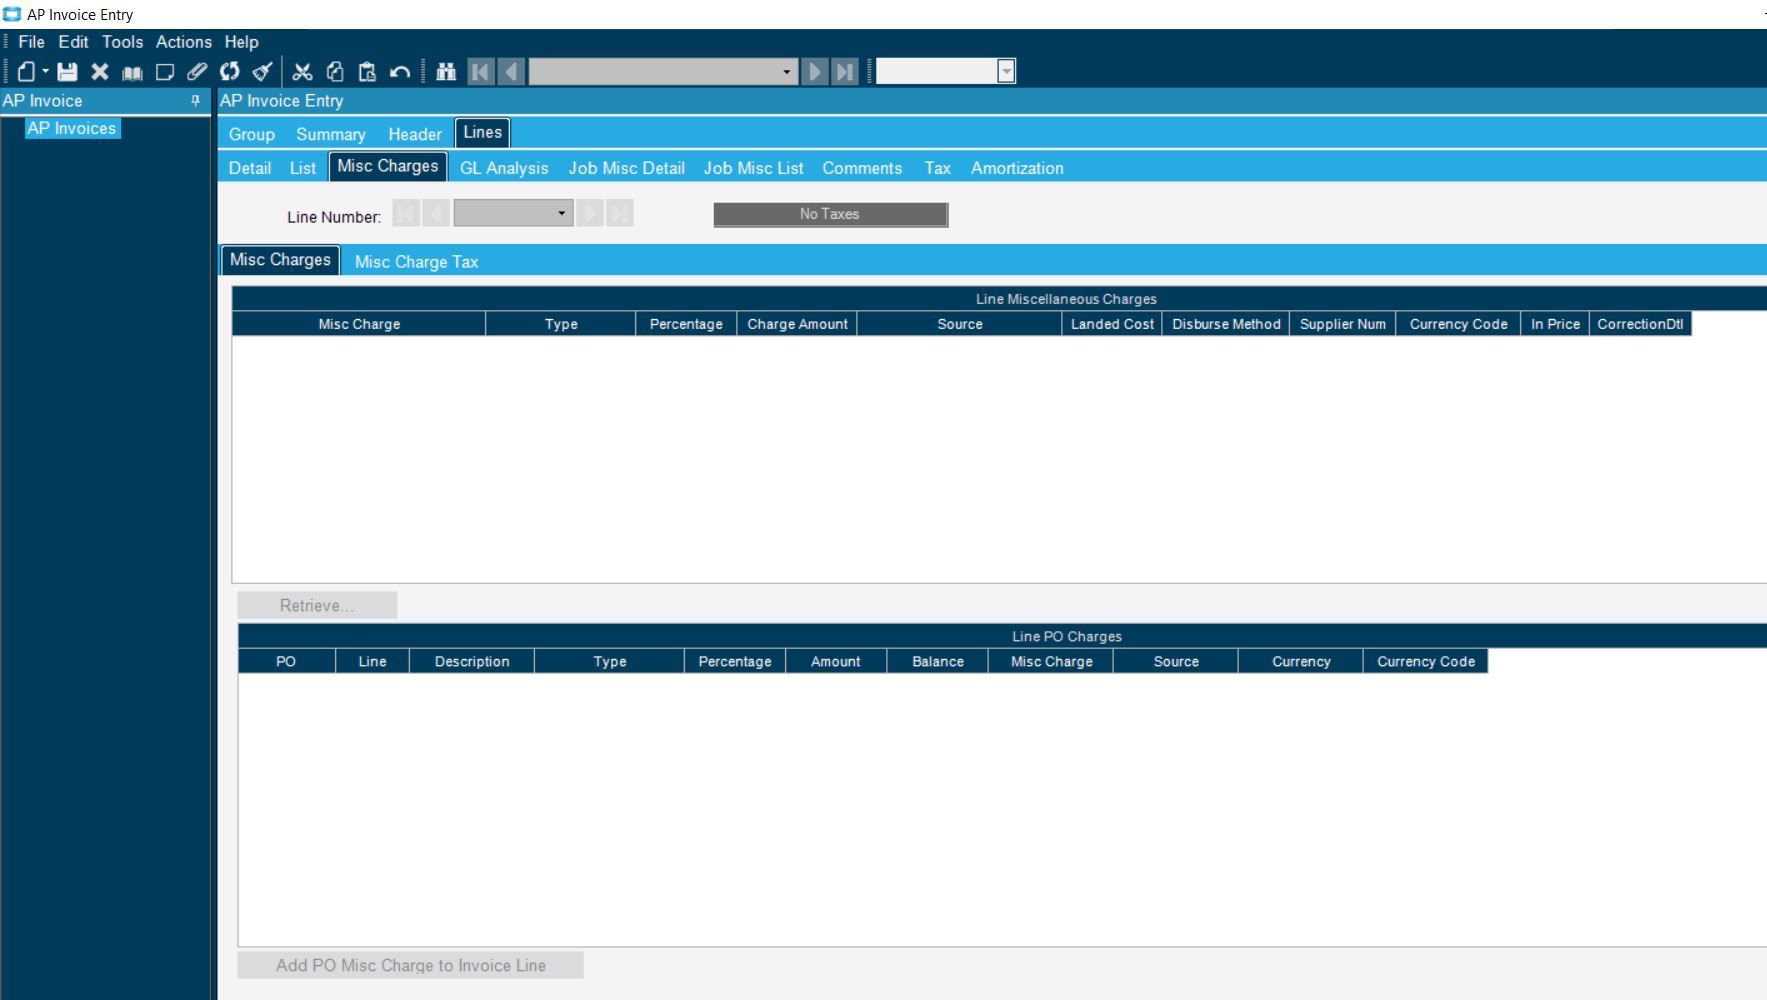Open the GL Analysis tab
The width and height of the screenshot is (1767, 1000).
pos(504,168)
